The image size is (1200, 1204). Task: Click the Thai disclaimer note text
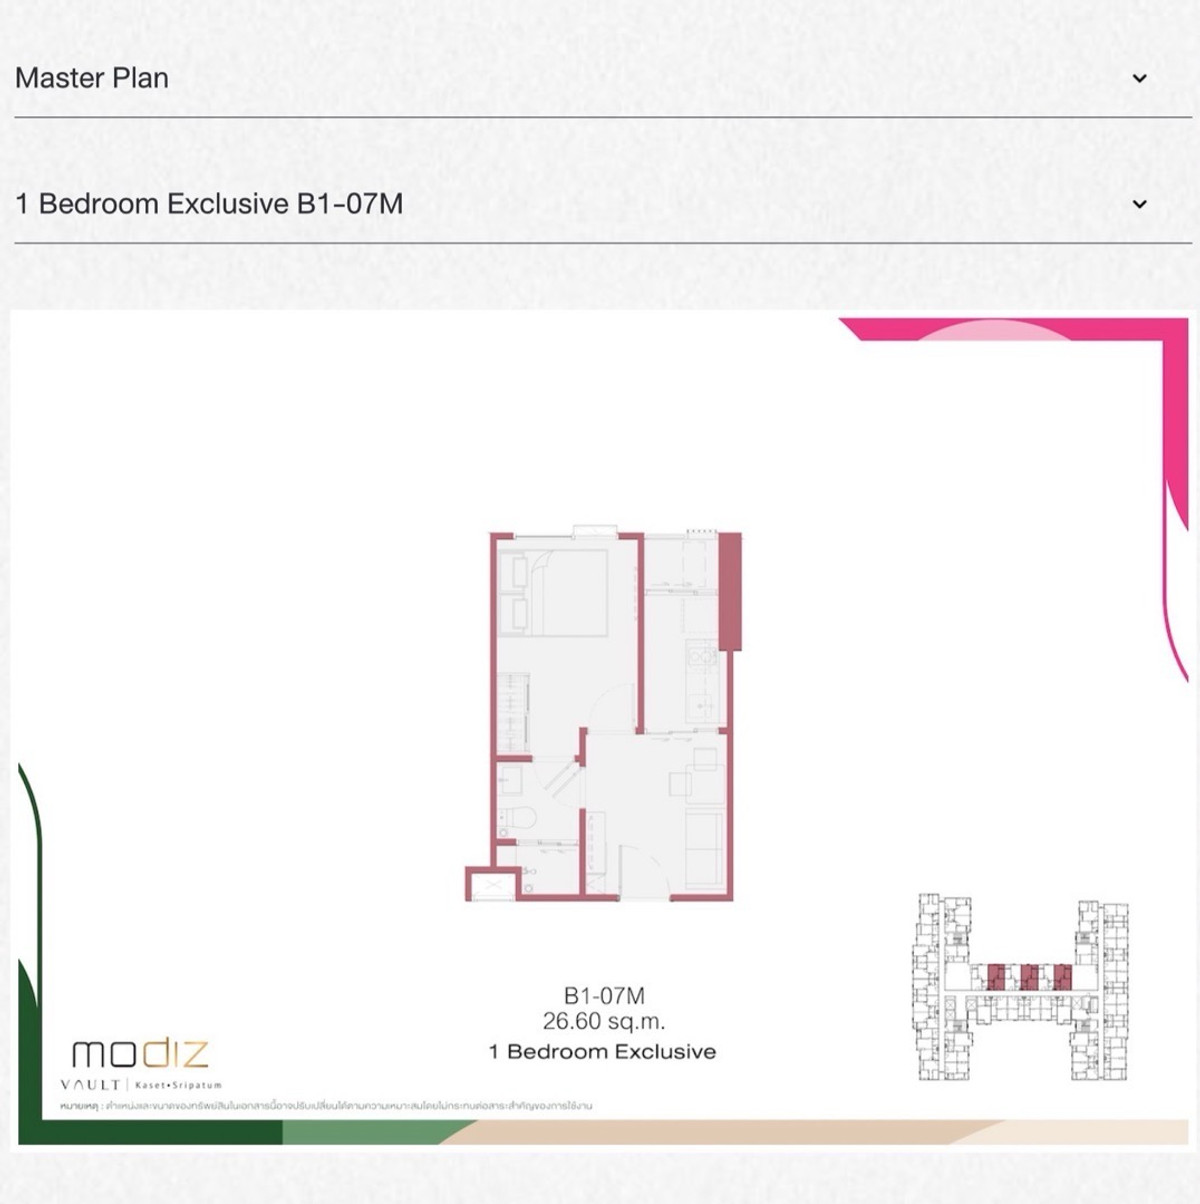click(x=326, y=1106)
